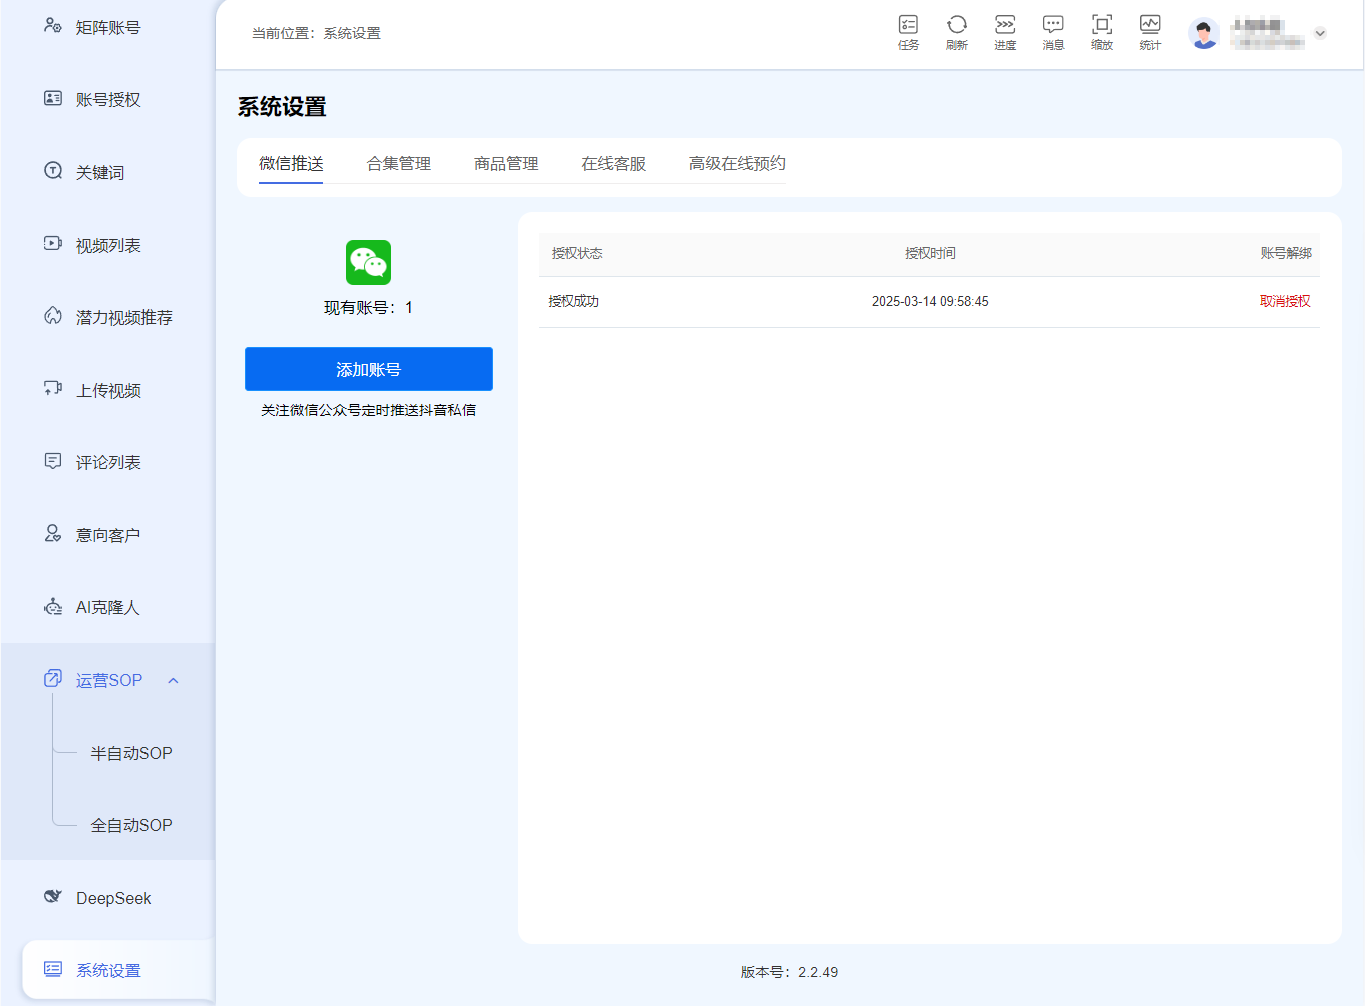The image size is (1365, 1006).
Task: Click the 潜力视频推荐 flame icon
Action: point(53,315)
